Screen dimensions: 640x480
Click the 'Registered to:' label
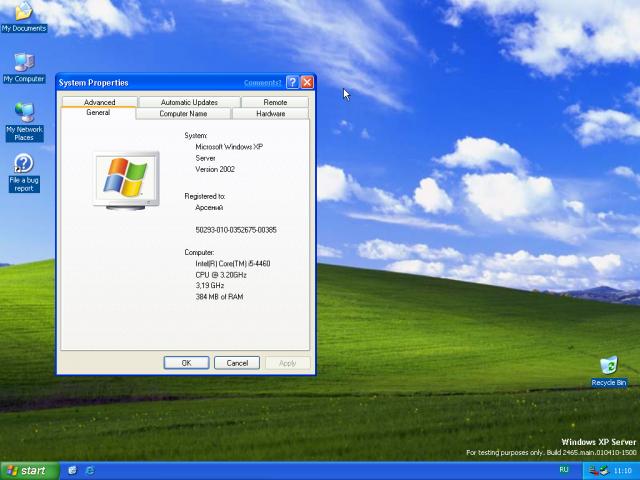click(x=205, y=196)
